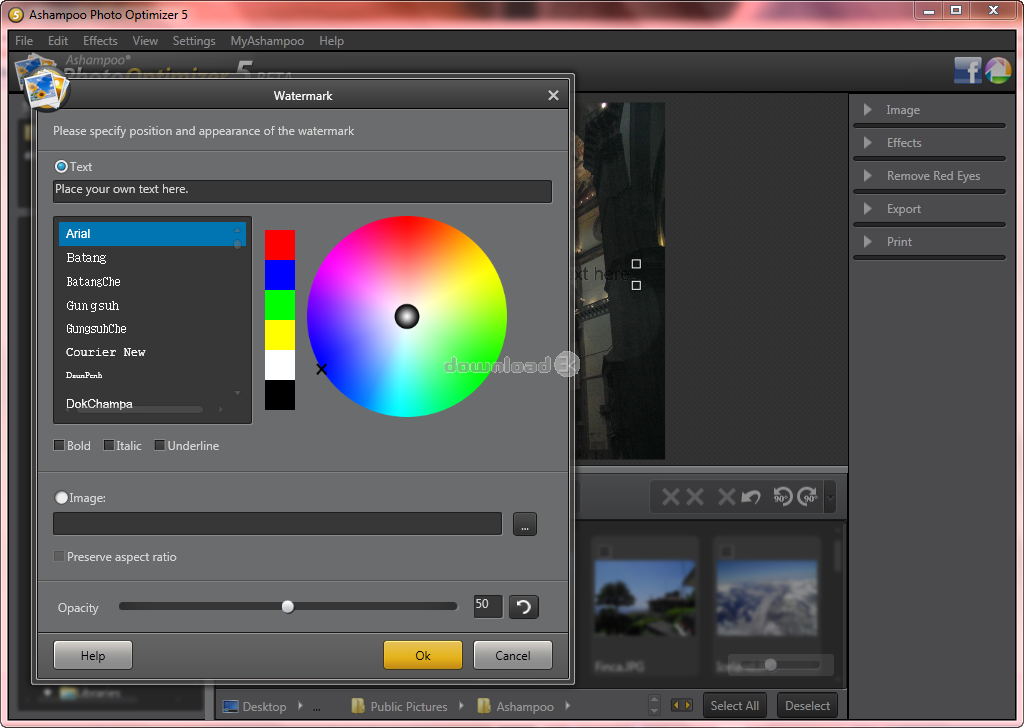Open the View menu
This screenshot has height=728, width=1024.
click(x=145, y=40)
